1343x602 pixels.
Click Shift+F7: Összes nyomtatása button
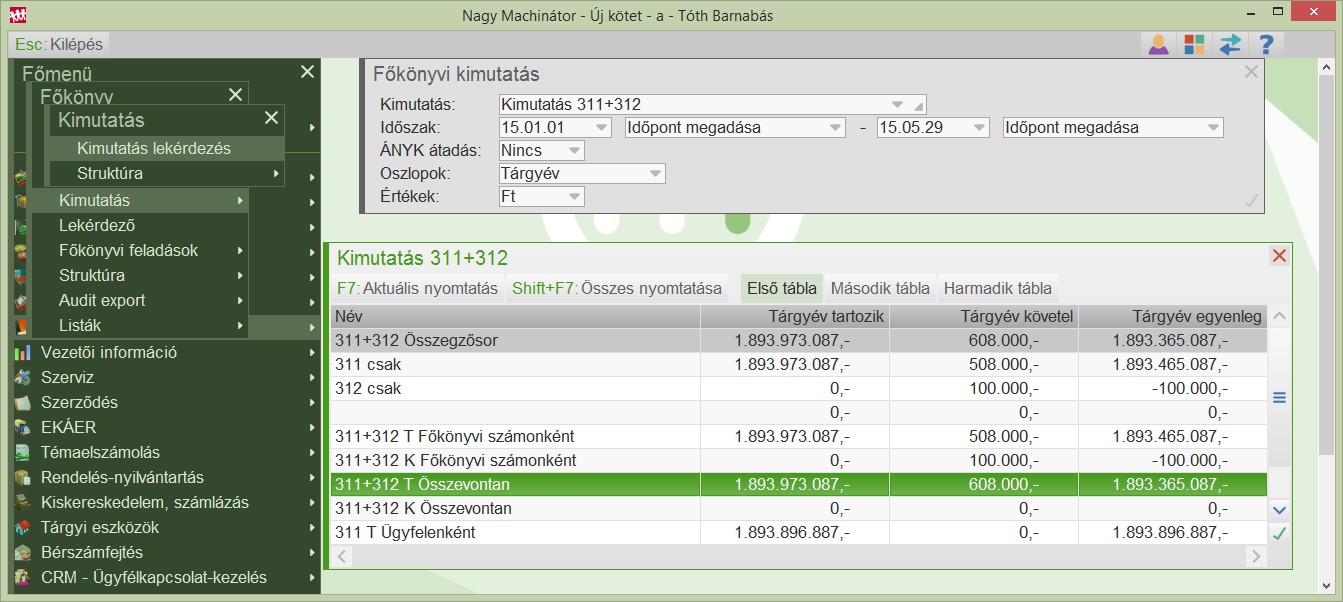(x=617, y=288)
